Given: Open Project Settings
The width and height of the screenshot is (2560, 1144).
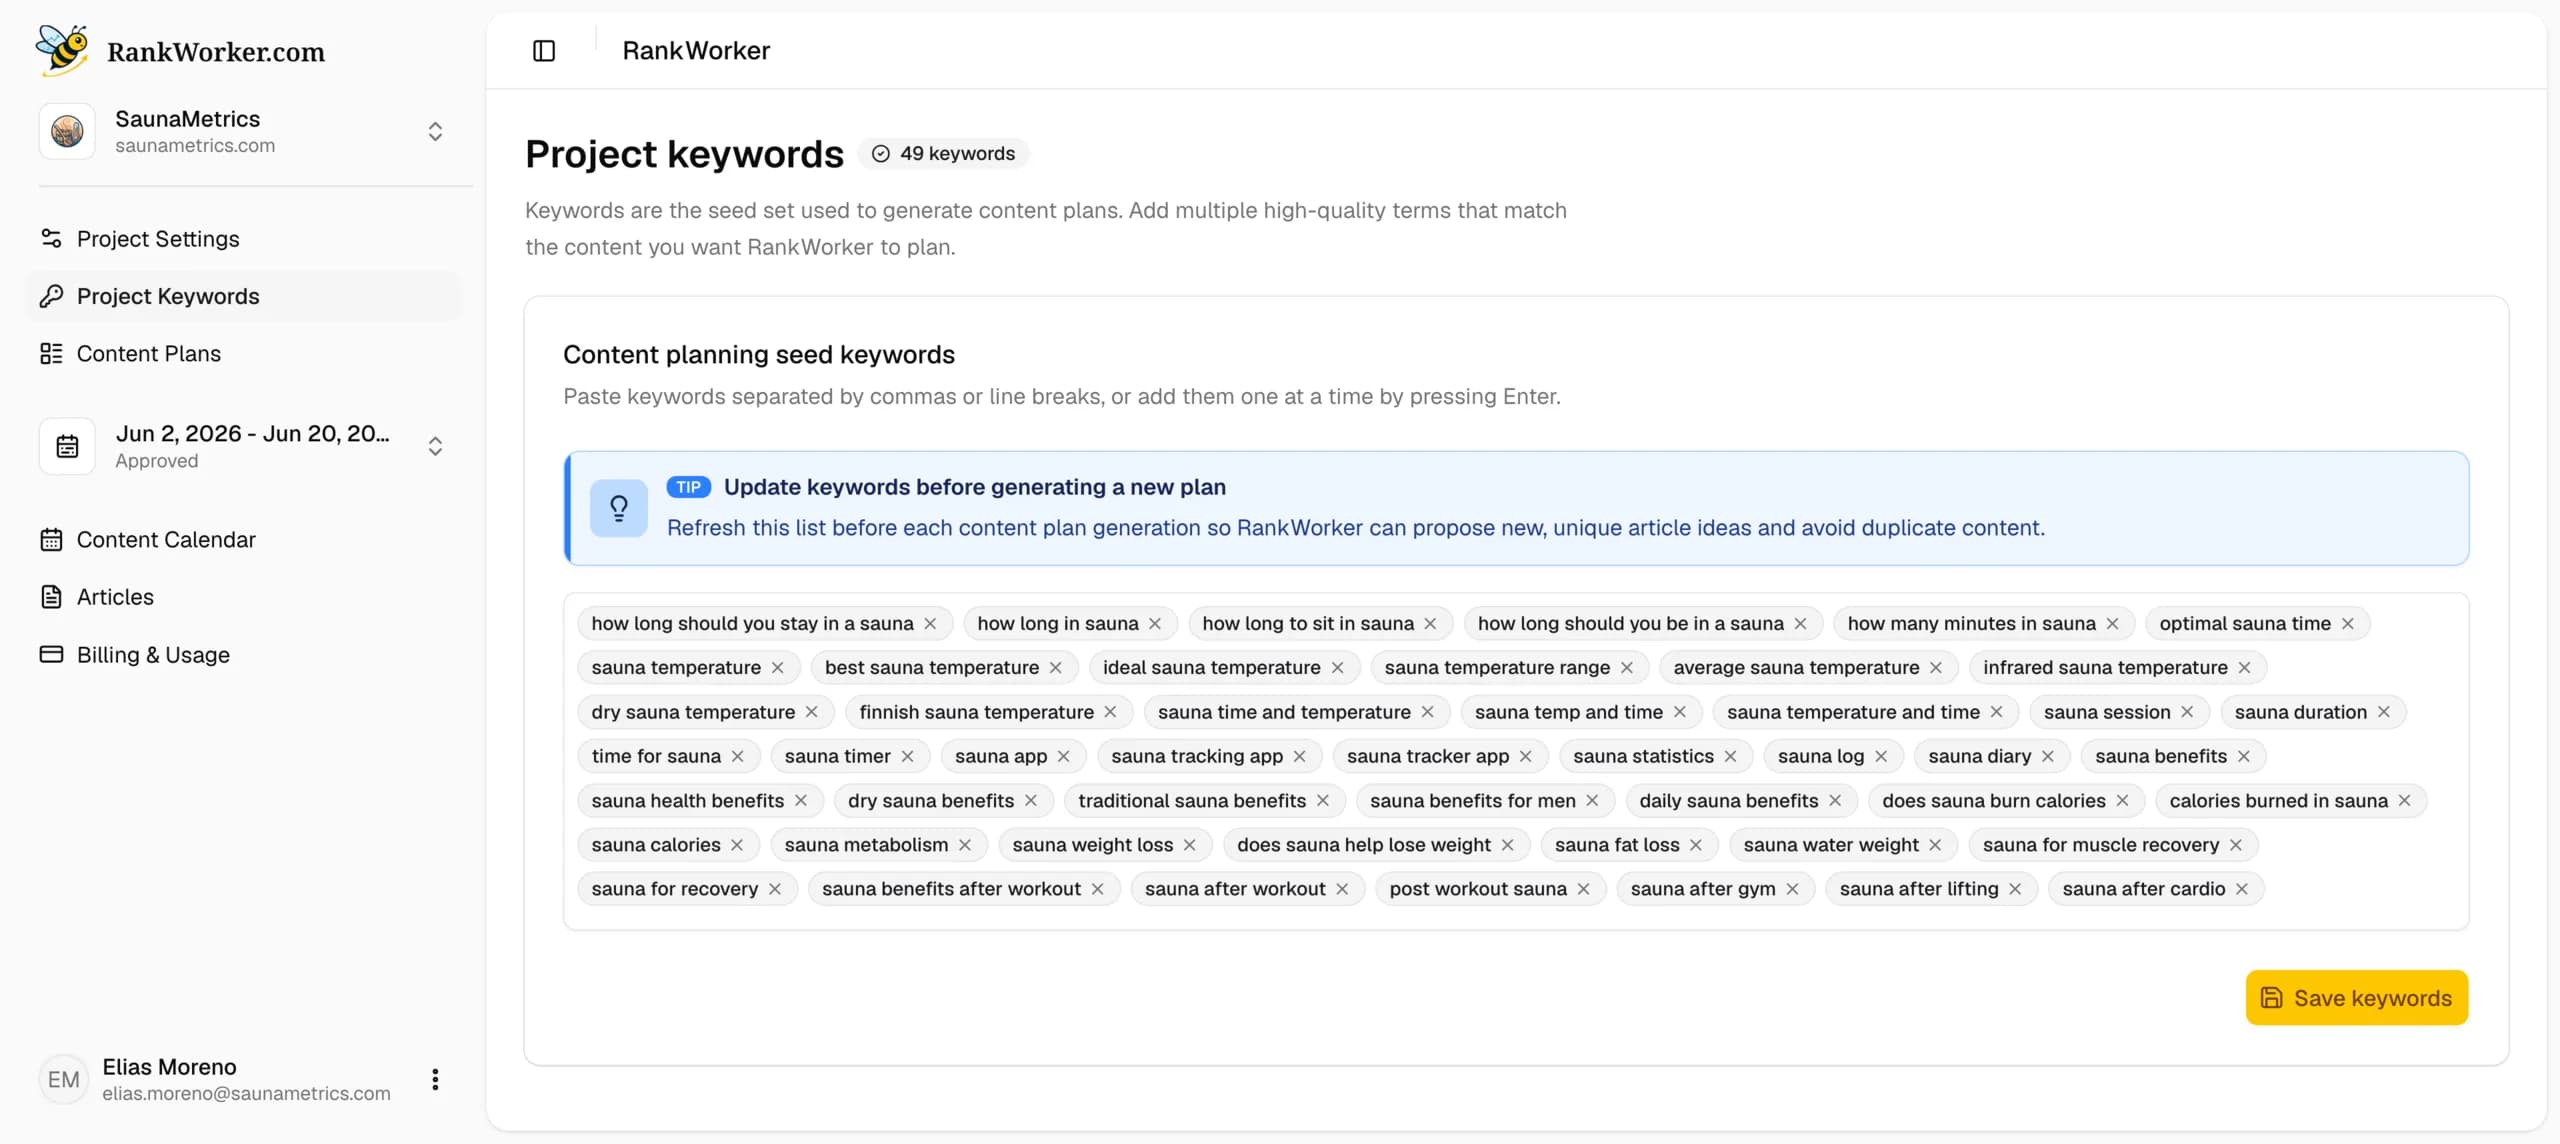Looking at the screenshot, I should tap(245, 239).
